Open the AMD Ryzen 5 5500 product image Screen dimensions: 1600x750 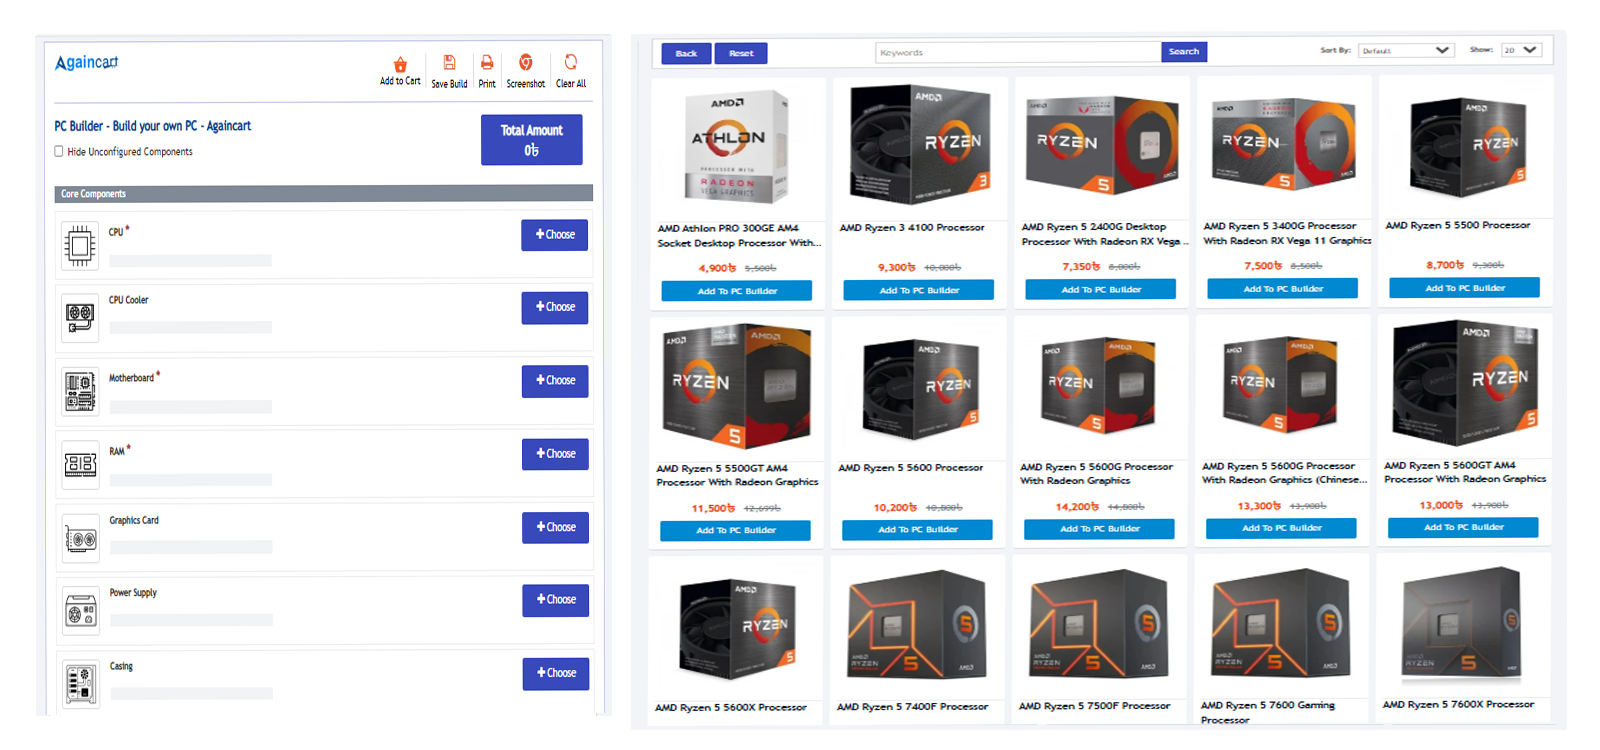coord(1467,146)
